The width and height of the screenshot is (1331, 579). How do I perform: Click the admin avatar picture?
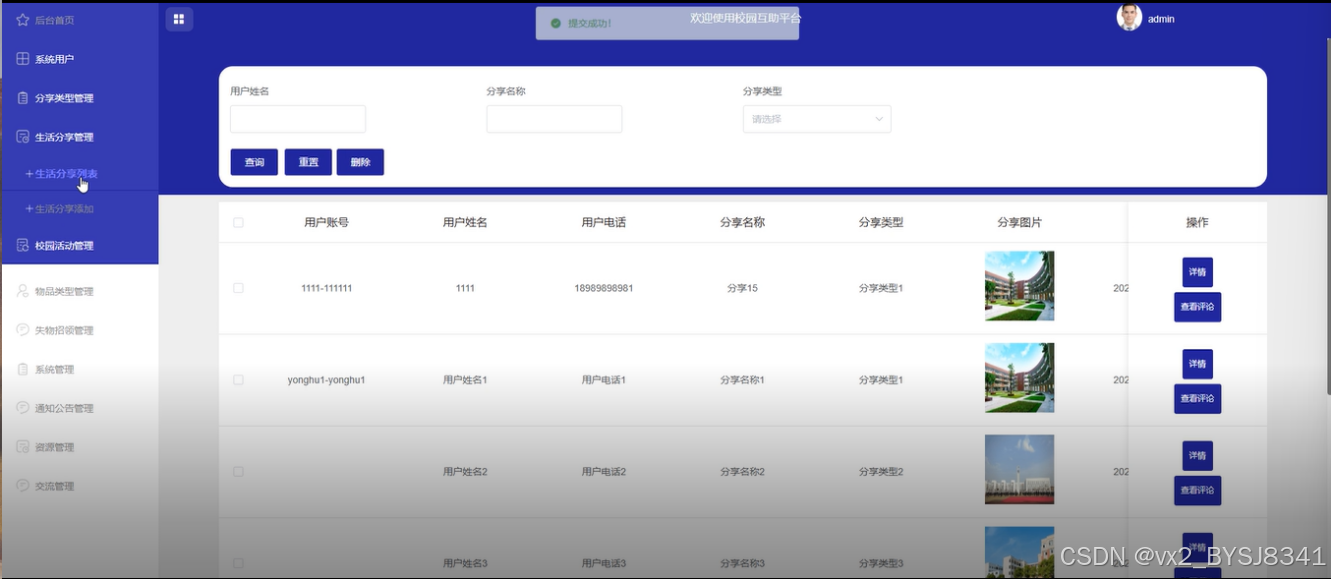coord(1129,18)
